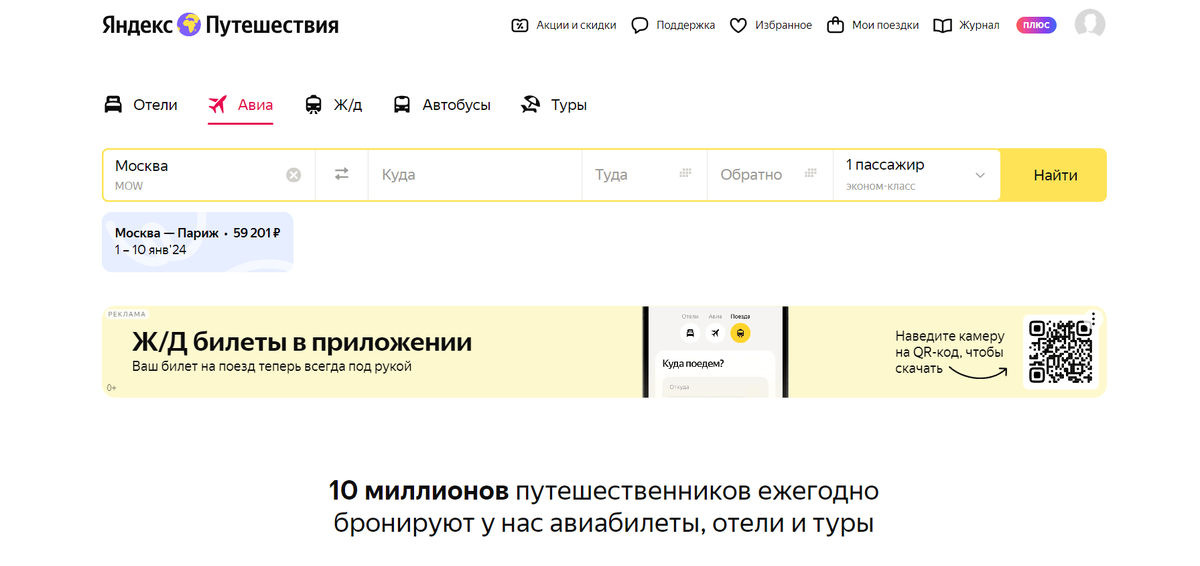The height and width of the screenshot is (566, 1200).
Task: Switch to the Автобусы tab
Action: [x=441, y=105]
